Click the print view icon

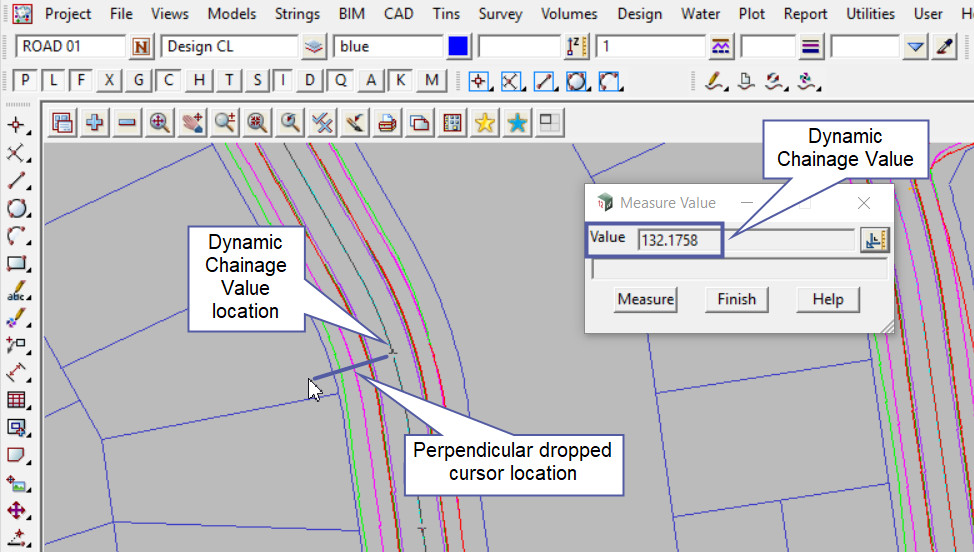(x=388, y=122)
